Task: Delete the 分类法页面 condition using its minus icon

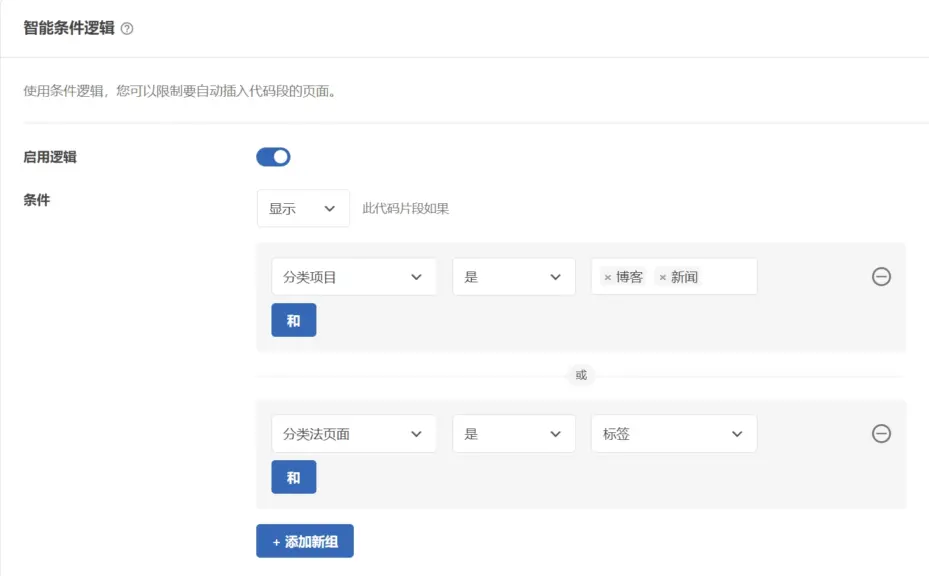Action: [881, 434]
